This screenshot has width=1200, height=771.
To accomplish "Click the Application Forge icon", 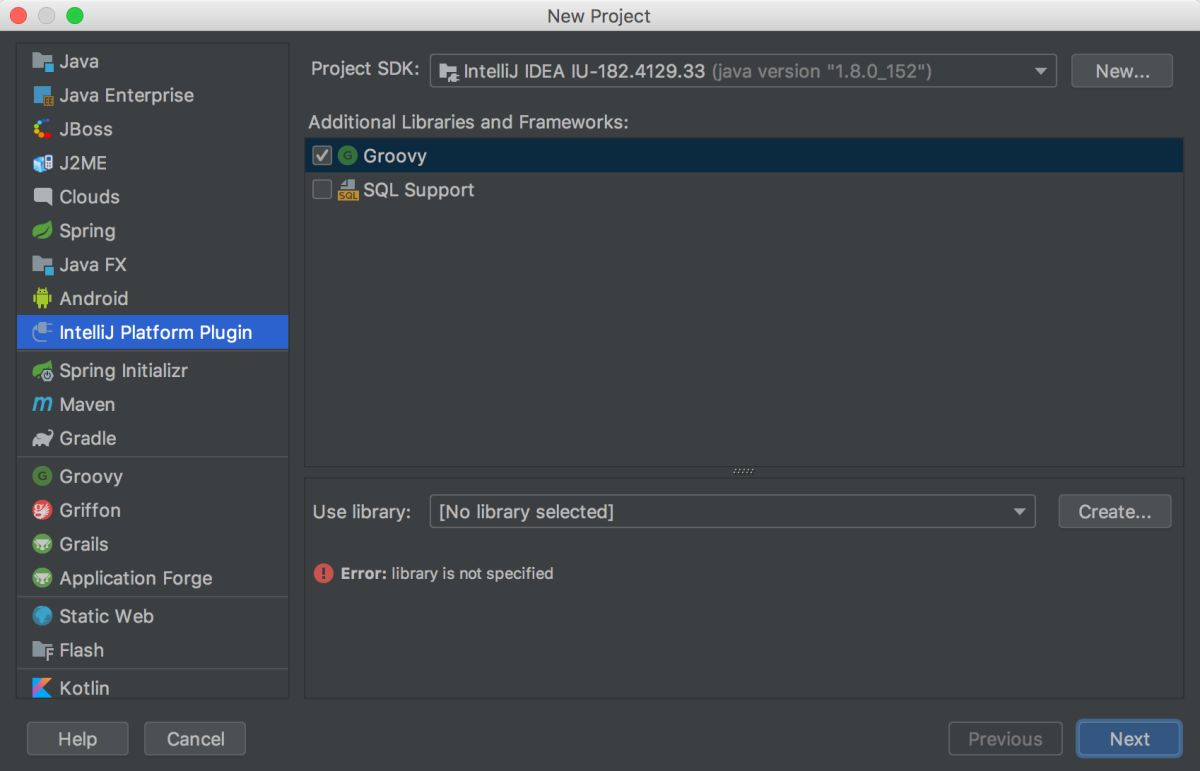I will pos(42,578).
